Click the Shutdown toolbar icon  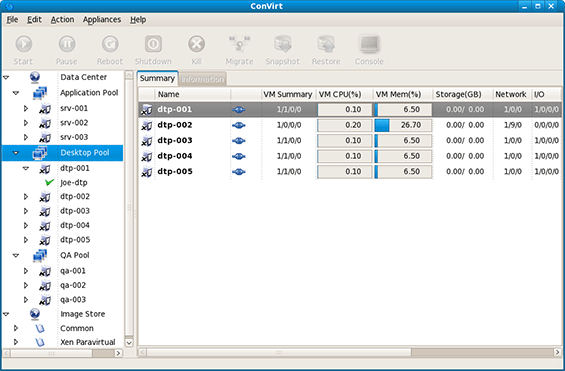point(153,44)
